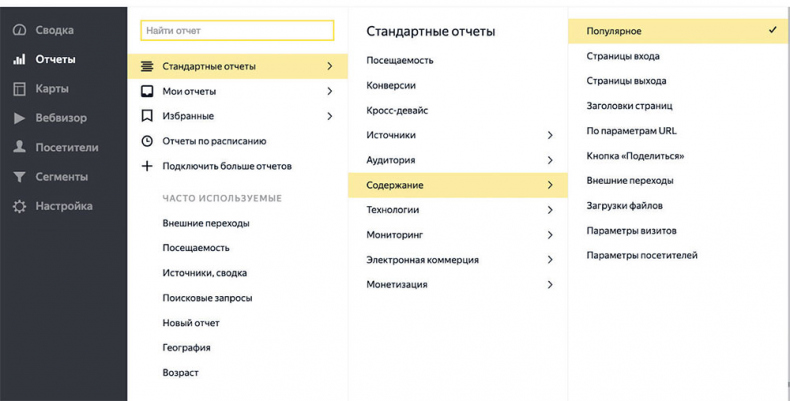
Task: Expand Мои отчеты with its arrow
Action: pyautogui.click(x=329, y=91)
